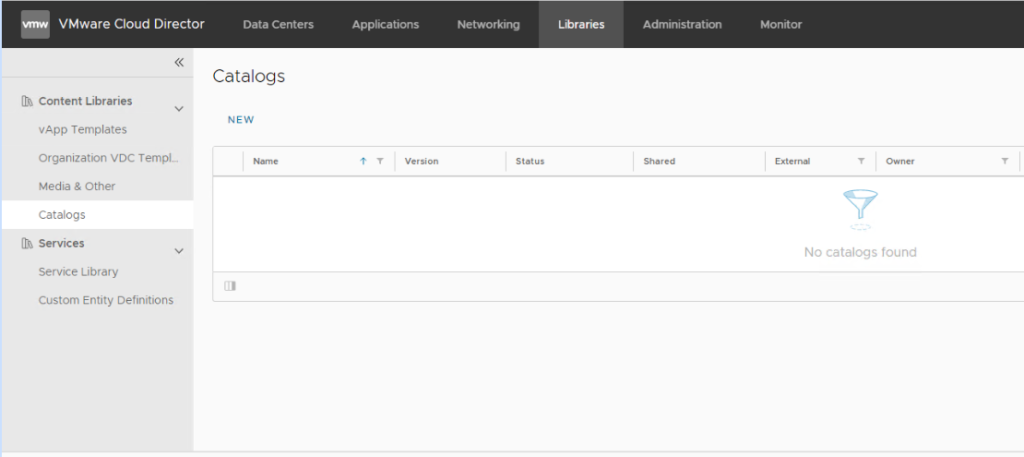Collapse the Content Libraries section chevron
Screen dimensions: 1024x457
pyautogui.click(x=179, y=108)
